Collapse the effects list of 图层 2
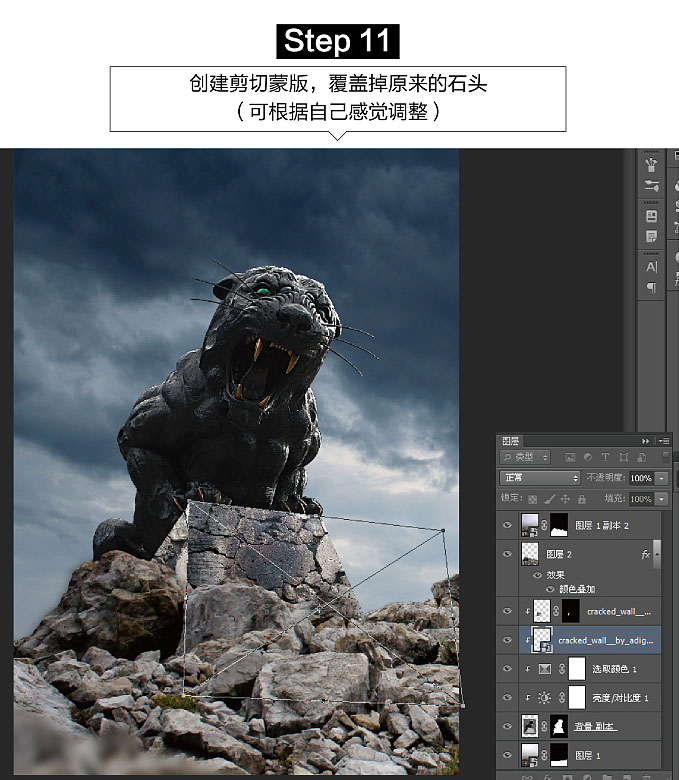Screen dimensions: 679x780 point(657,554)
